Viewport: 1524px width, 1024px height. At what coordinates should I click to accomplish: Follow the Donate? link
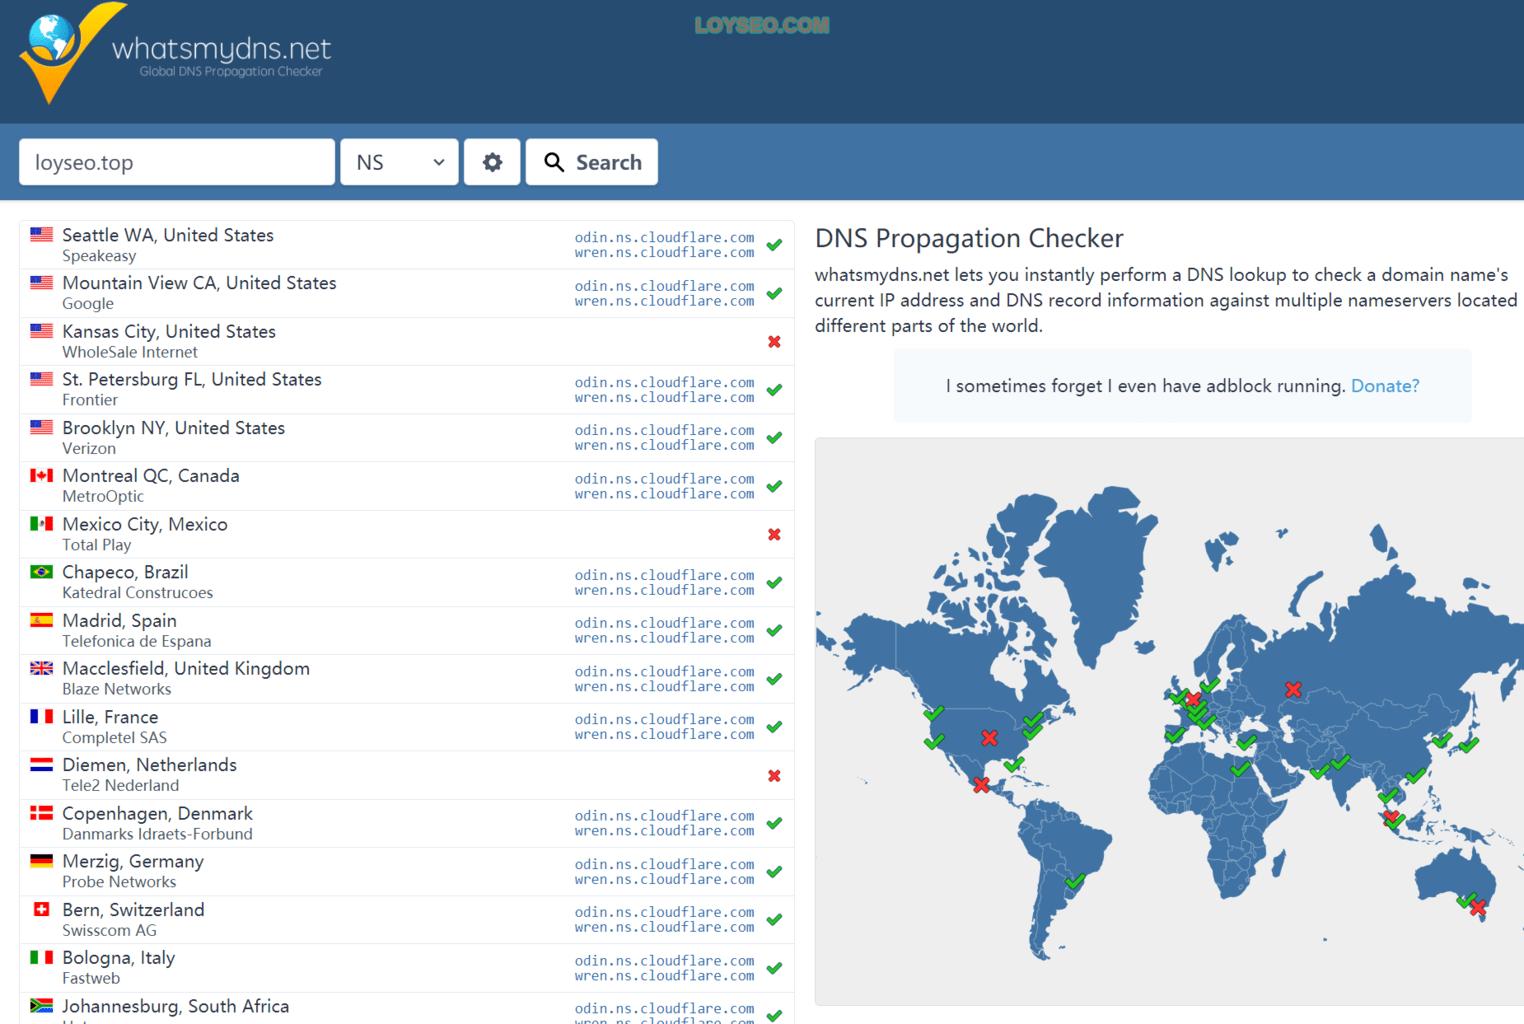[1385, 386]
